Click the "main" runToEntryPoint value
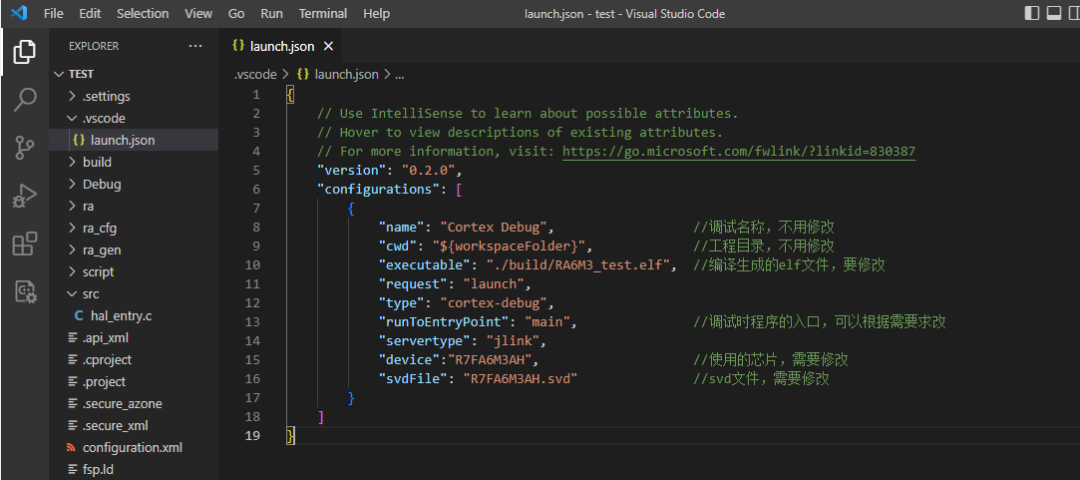 tap(547, 322)
